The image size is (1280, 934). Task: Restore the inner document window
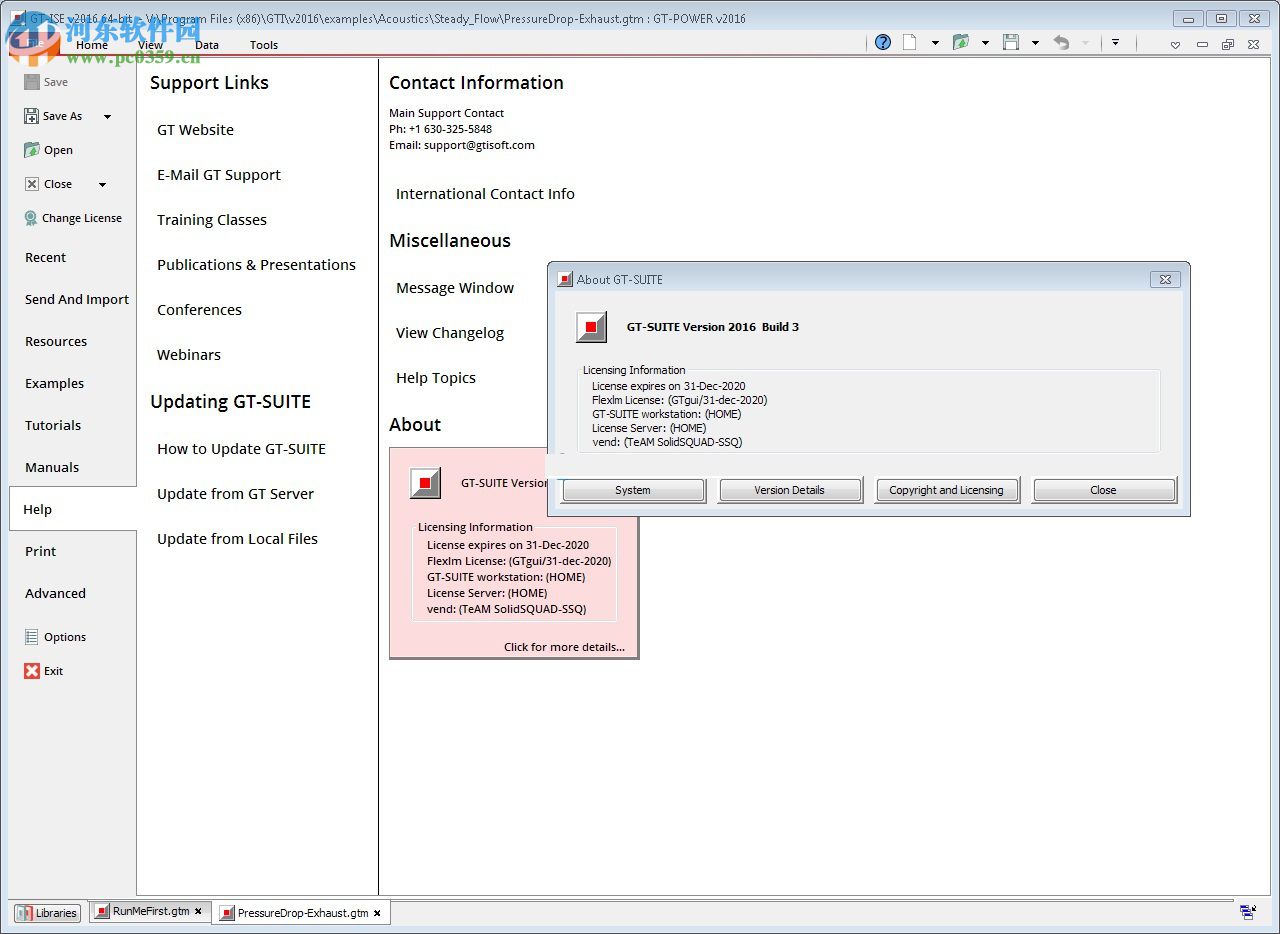point(1228,45)
